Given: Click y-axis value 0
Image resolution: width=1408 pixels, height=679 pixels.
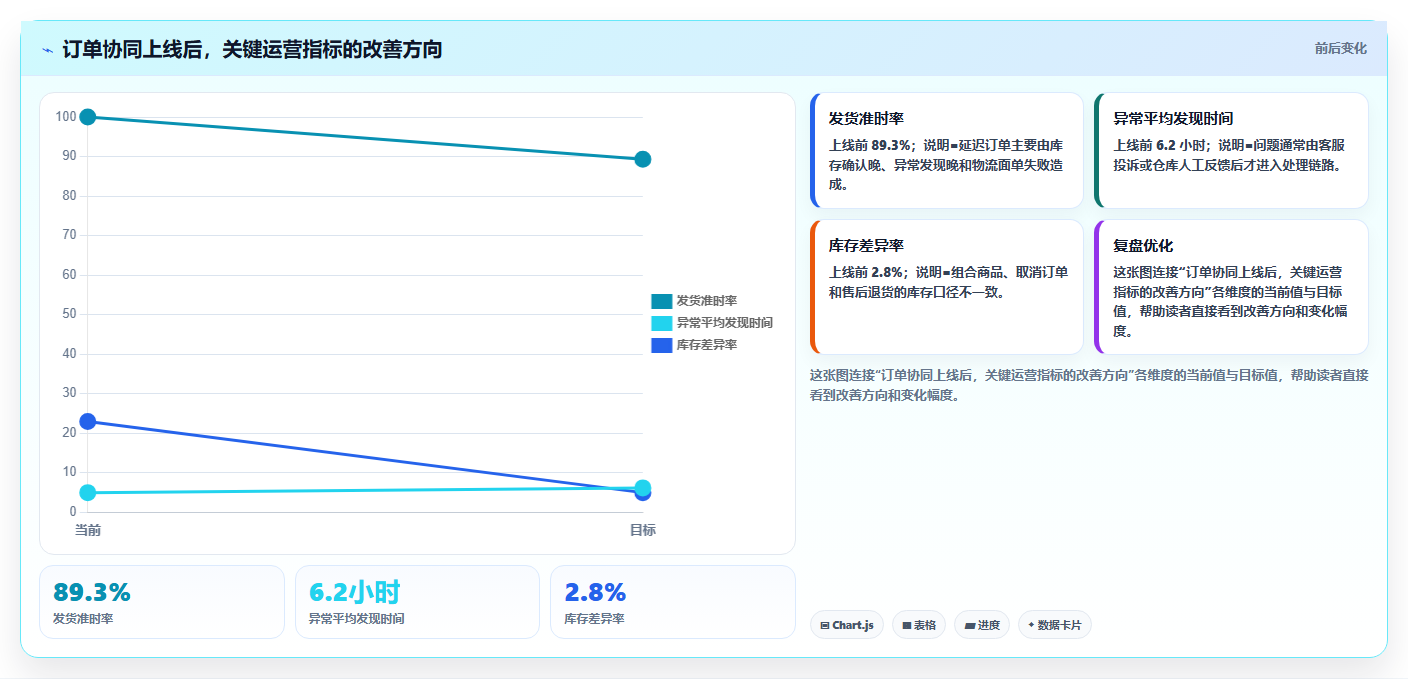Looking at the screenshot, I should pyautogui.click(x=73, y=511).
